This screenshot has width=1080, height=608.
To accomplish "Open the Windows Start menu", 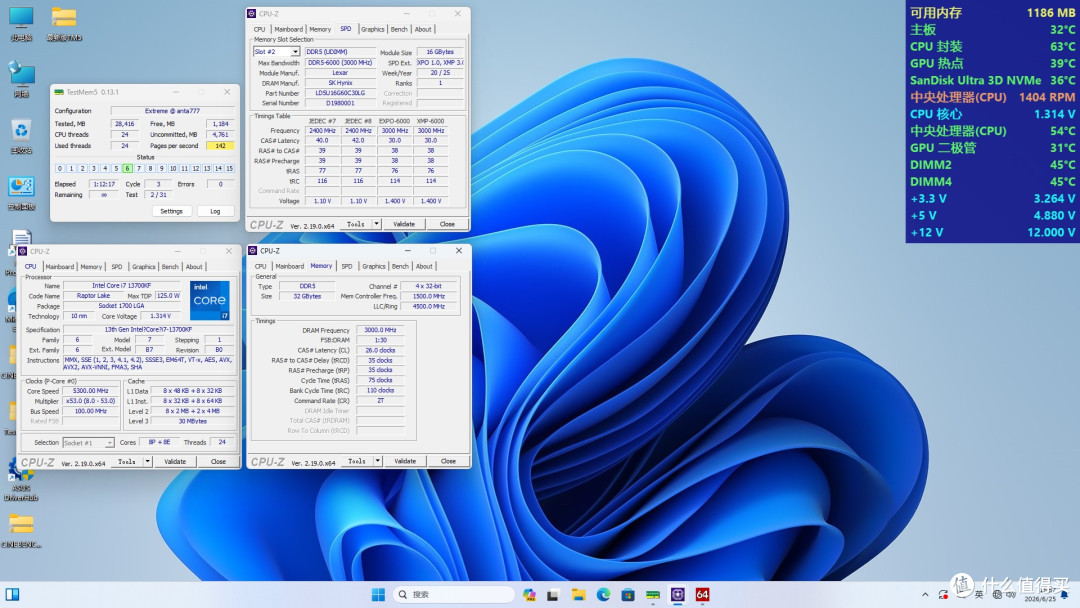I will click(378, 594).
